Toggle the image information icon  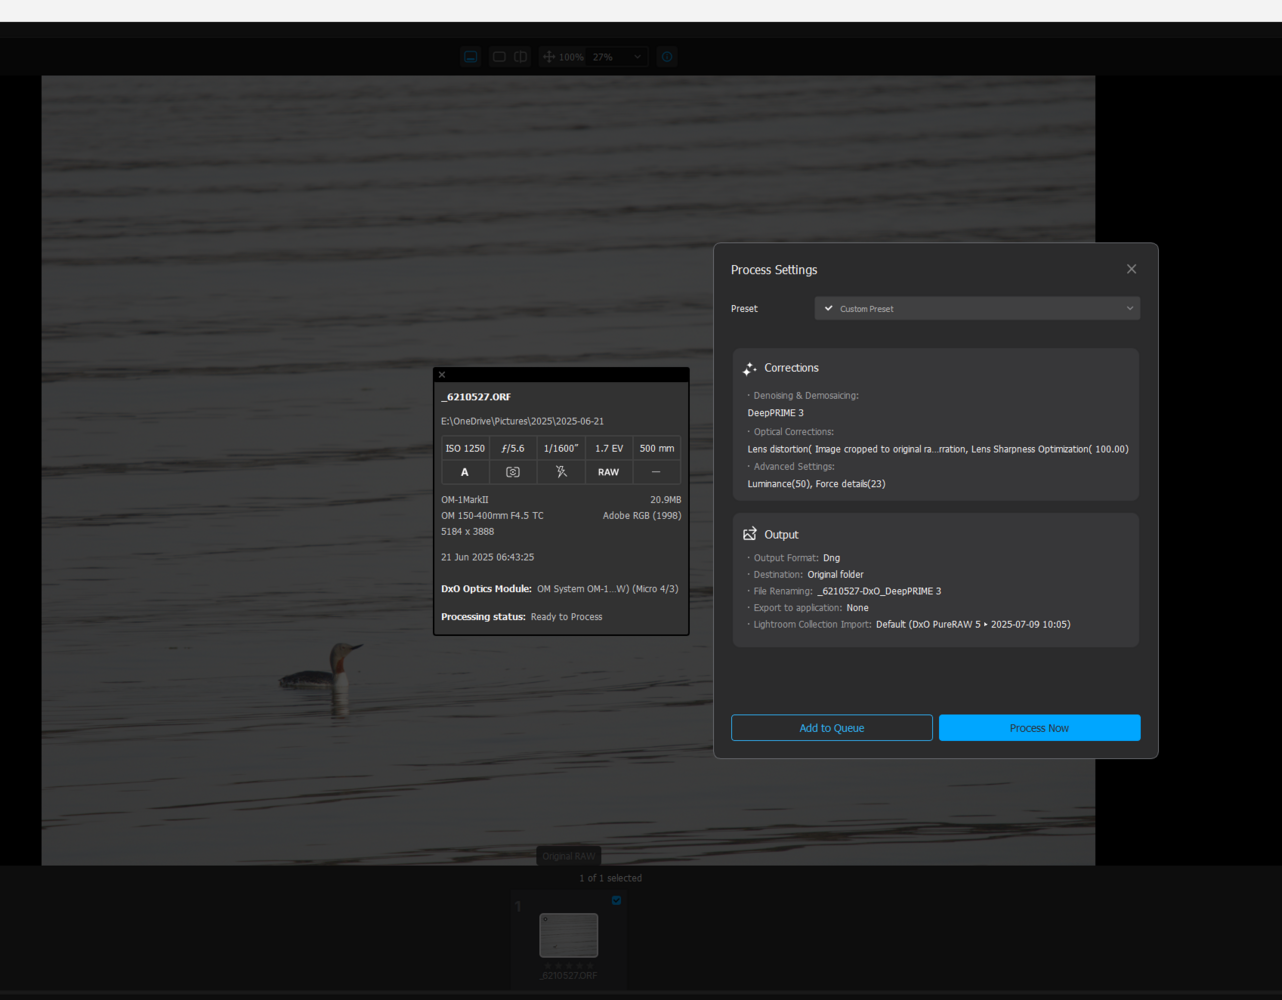tap(667, 57)
